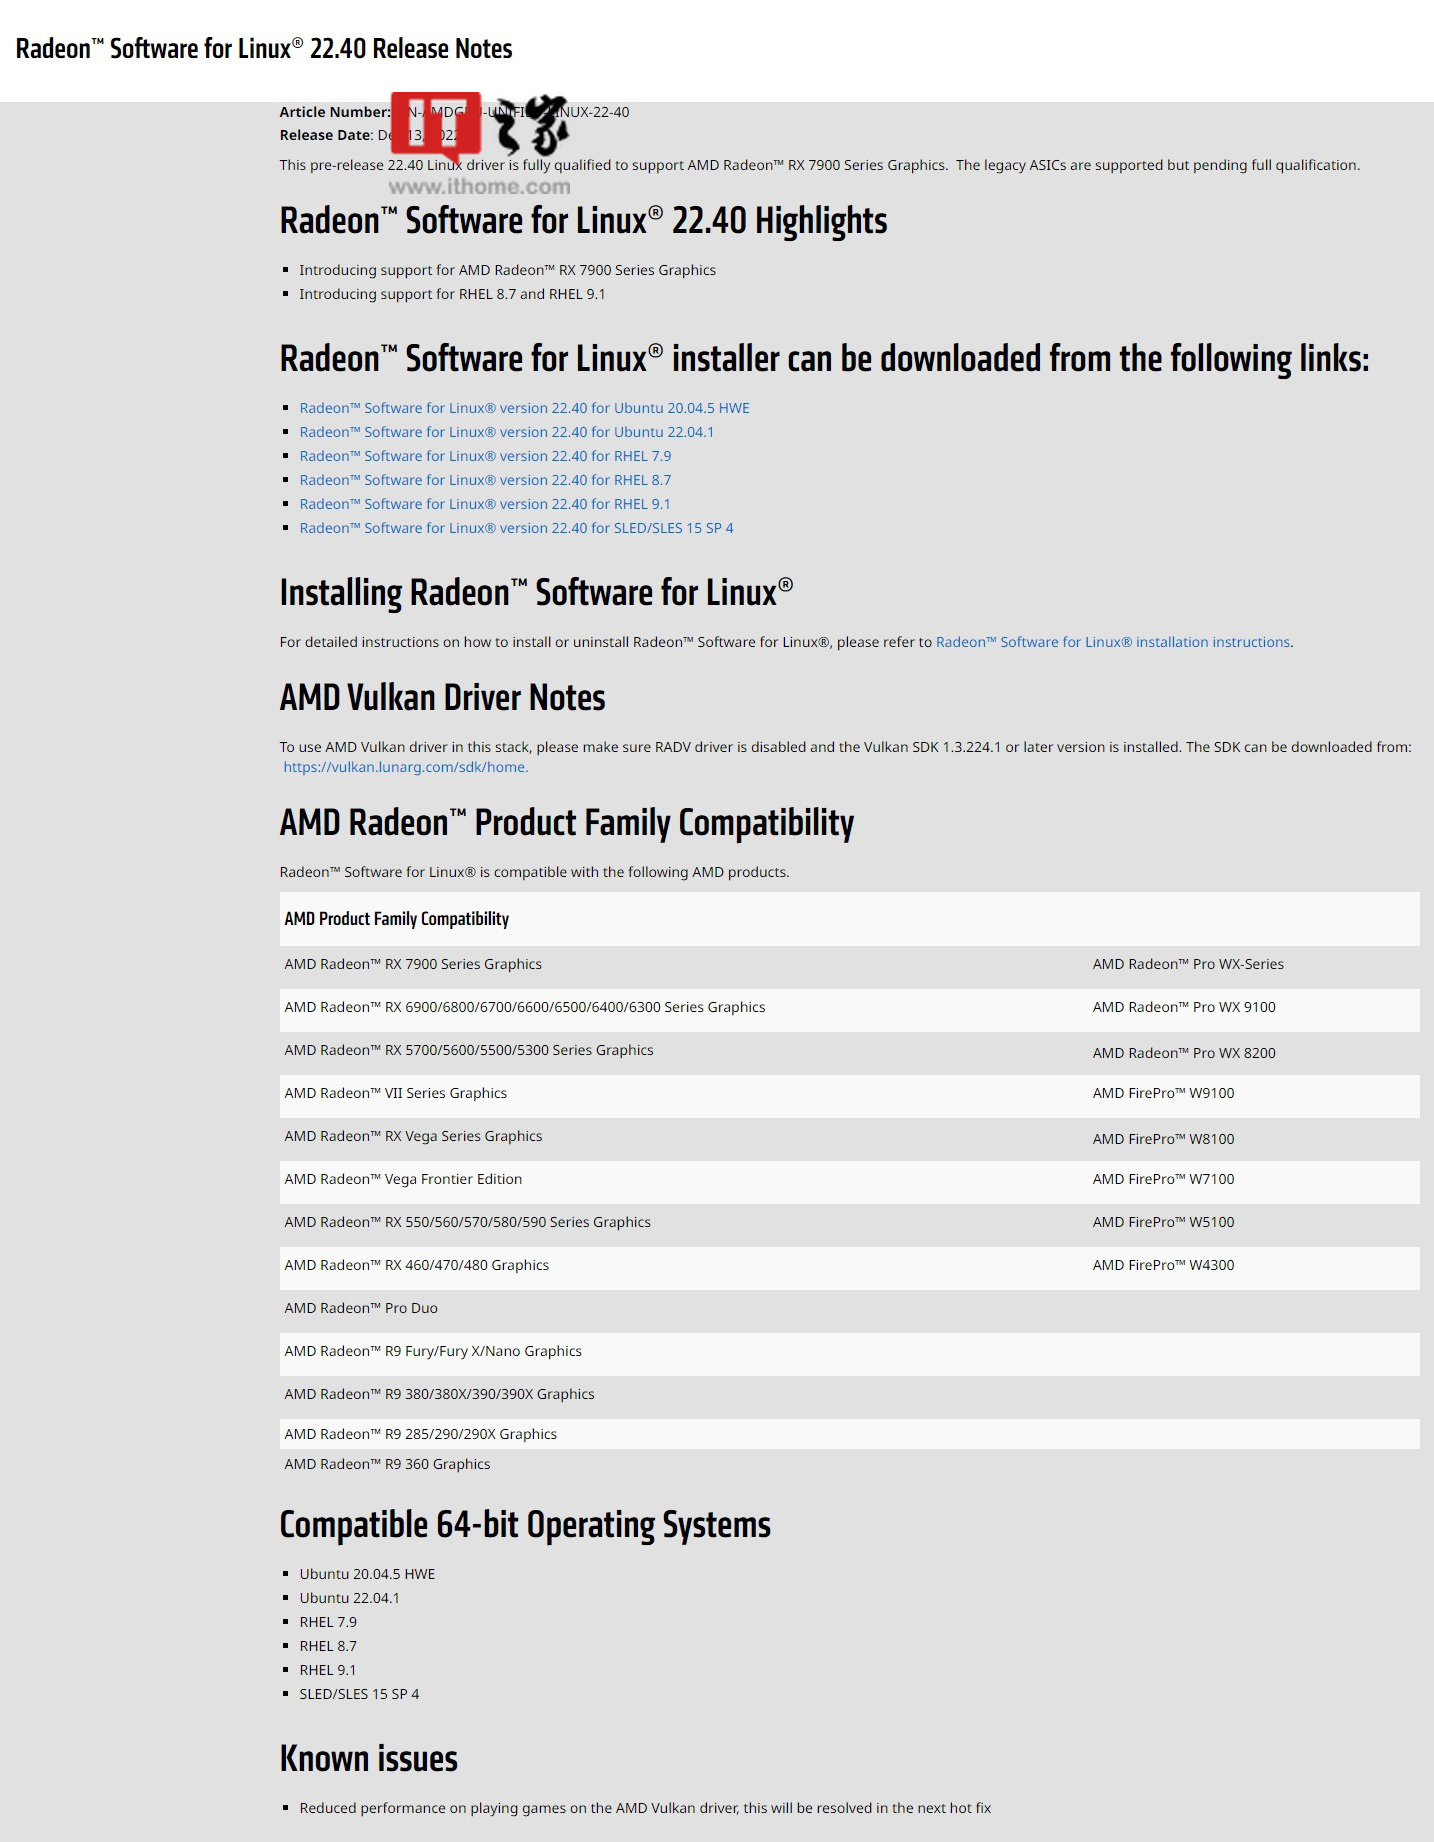Click 'Introducing support for AMD Radeon RX 7900 Series Graphics'
The height and width of the screenshot is (1842, 1434).
pyautogui.click(x=507, y=270)
